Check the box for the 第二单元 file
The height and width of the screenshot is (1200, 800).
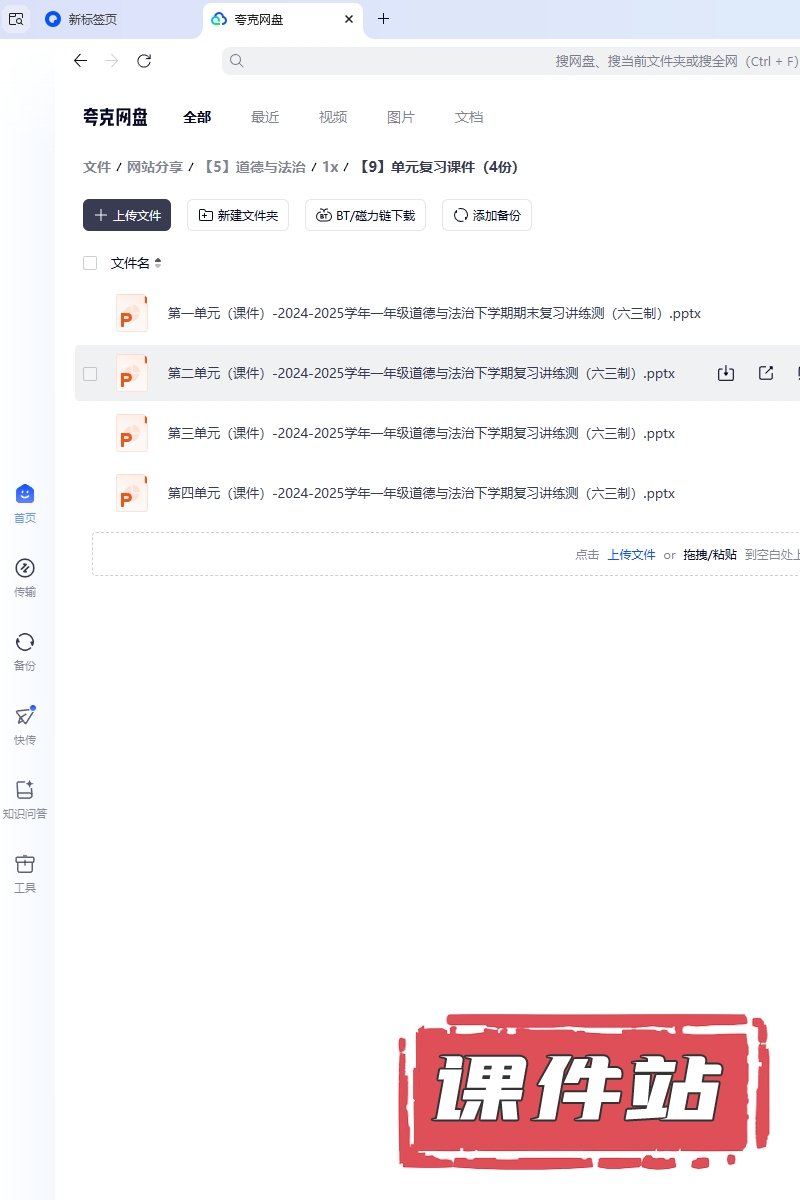click(x=90, y=374)
